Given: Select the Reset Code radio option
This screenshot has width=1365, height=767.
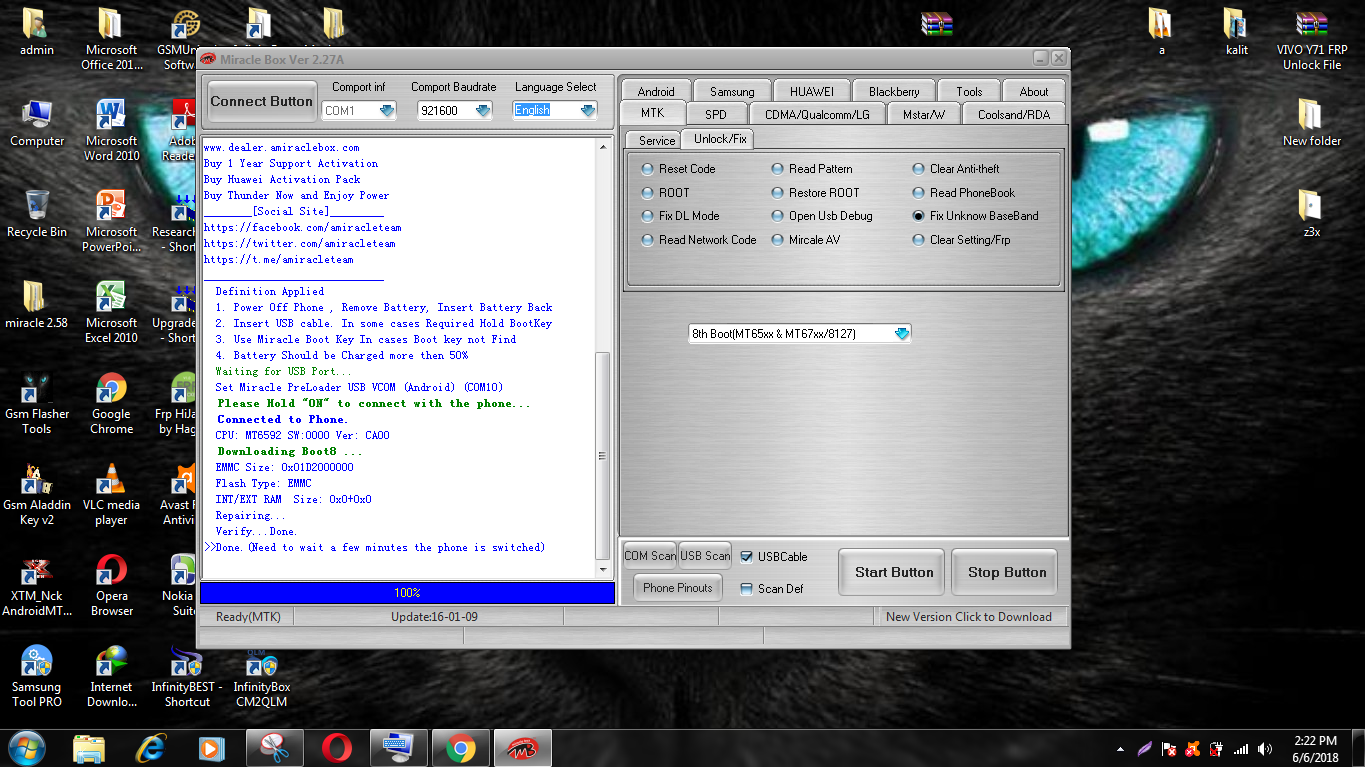Looking at the screenshot, I should point(679,169).
